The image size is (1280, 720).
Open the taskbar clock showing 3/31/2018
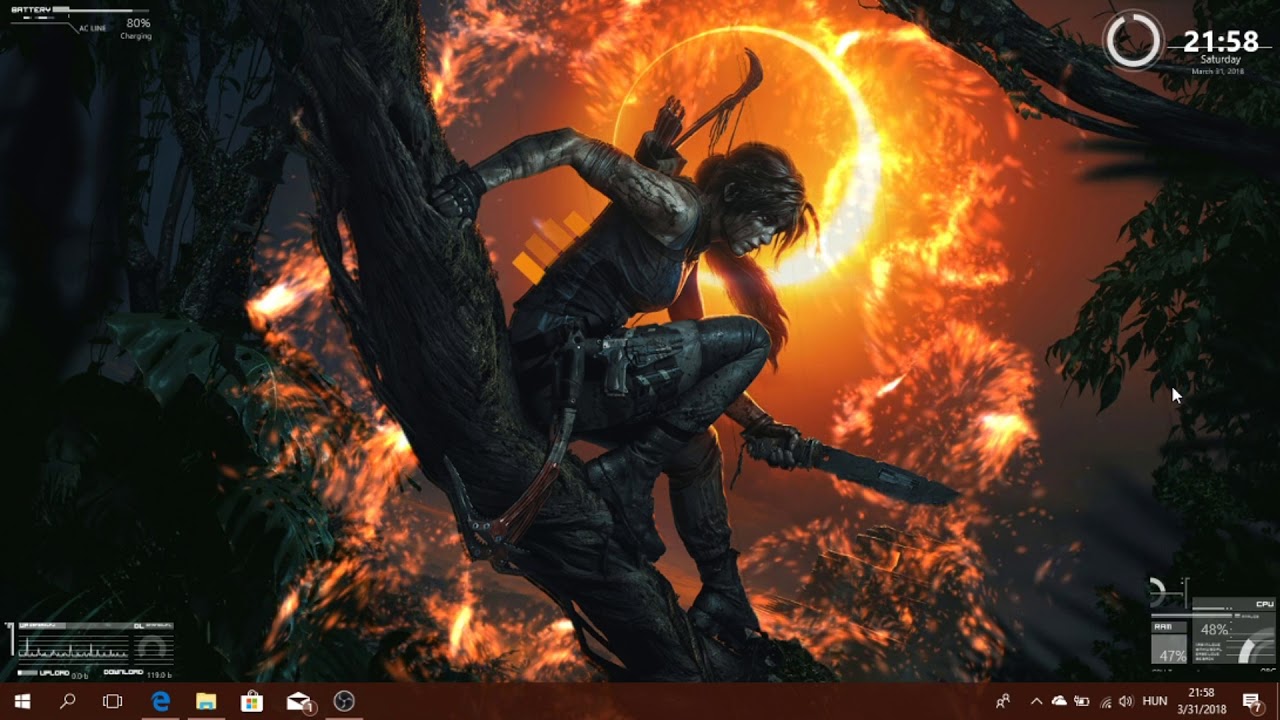point(1201,701)
